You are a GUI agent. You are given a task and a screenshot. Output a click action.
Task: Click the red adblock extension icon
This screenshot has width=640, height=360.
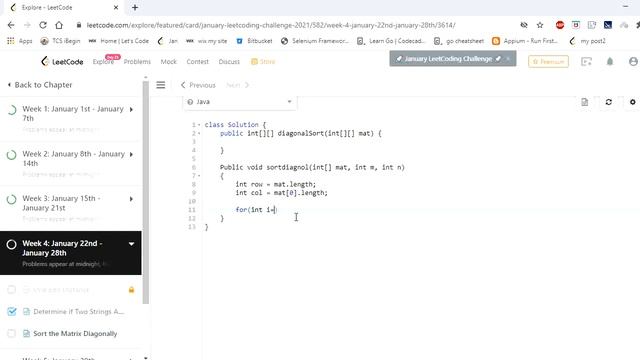560,25
